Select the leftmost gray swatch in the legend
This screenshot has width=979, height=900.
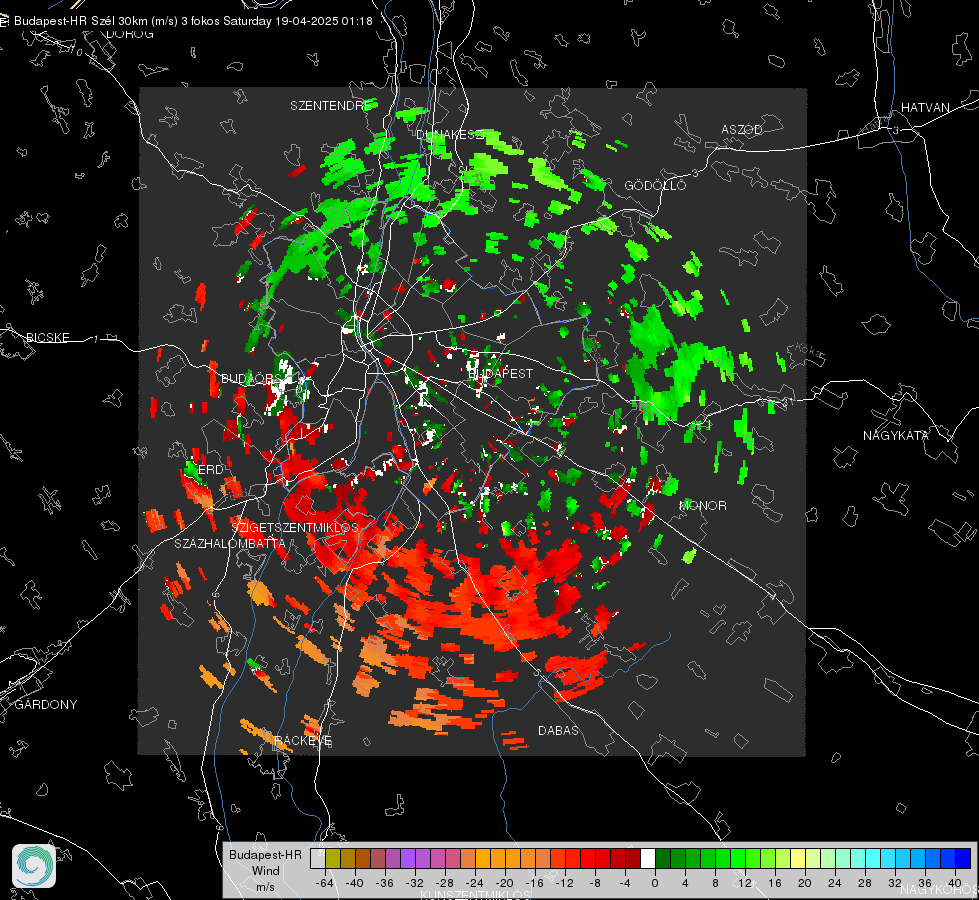pyautogui.click(x=318, y=858)
